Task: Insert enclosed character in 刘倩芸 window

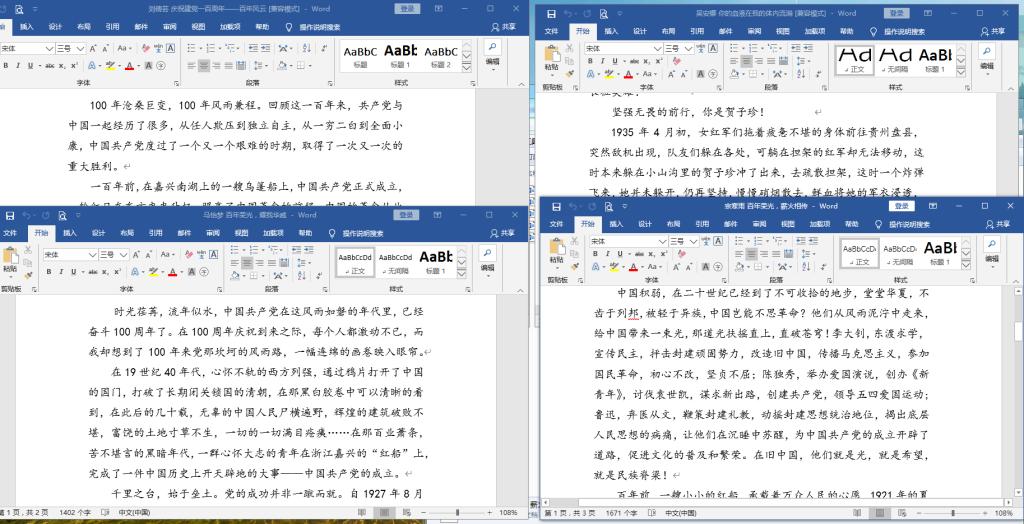Action: coord(160,65)
